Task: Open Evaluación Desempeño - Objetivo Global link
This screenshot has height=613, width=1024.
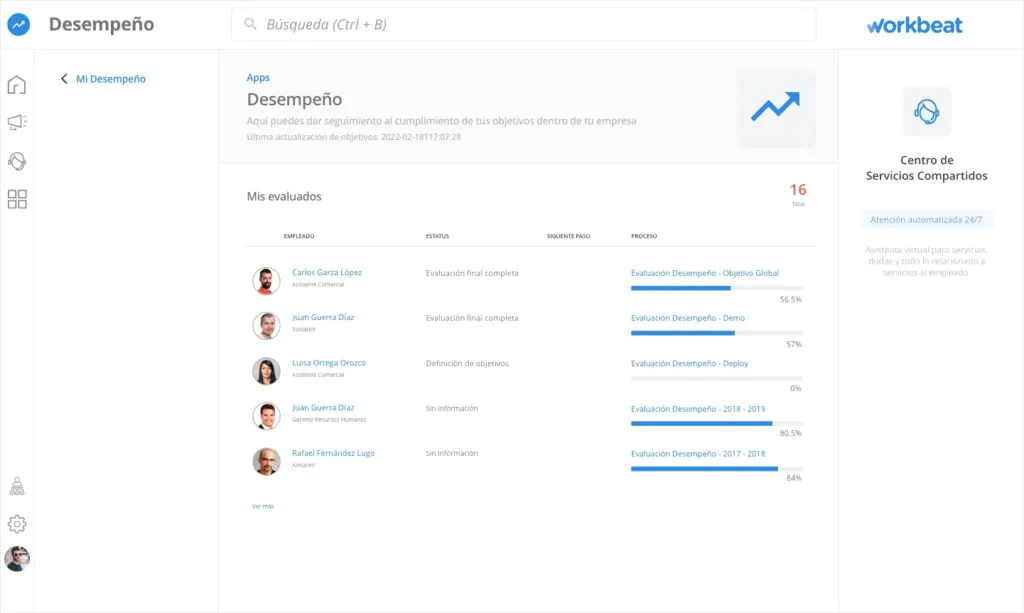Action: pos(704,273)
